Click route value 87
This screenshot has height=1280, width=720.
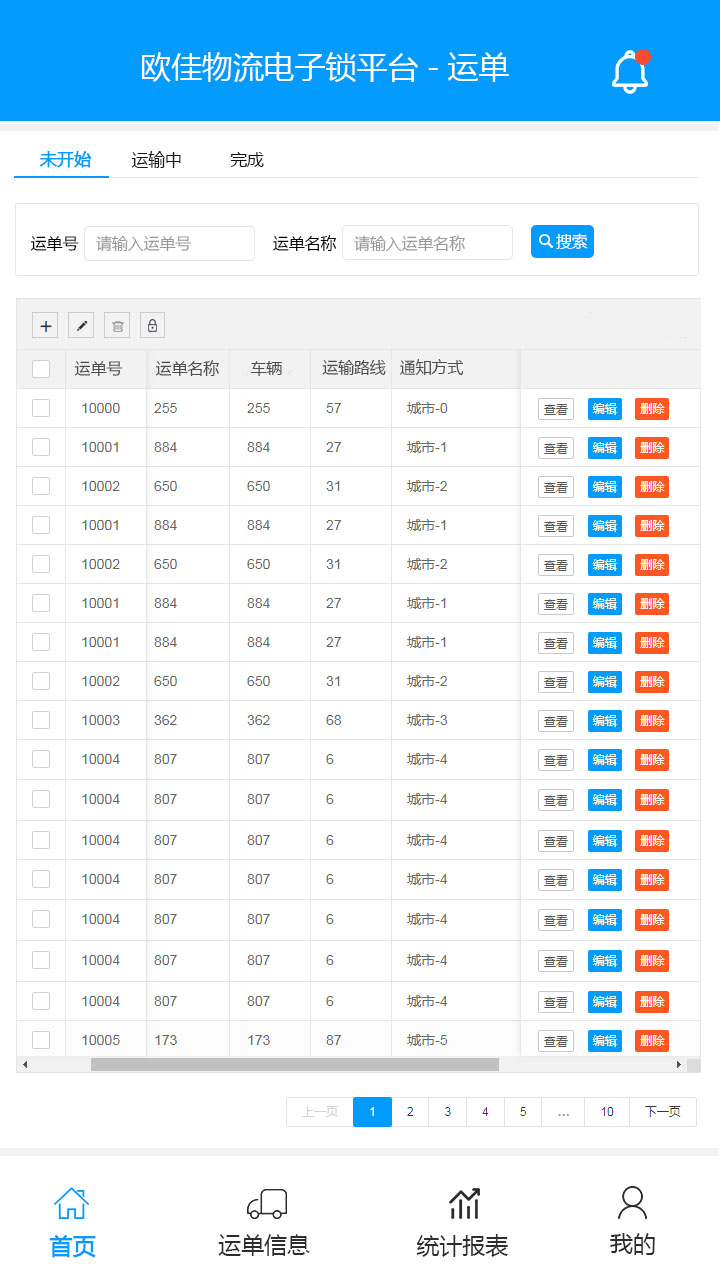(x=334, y=1040)
